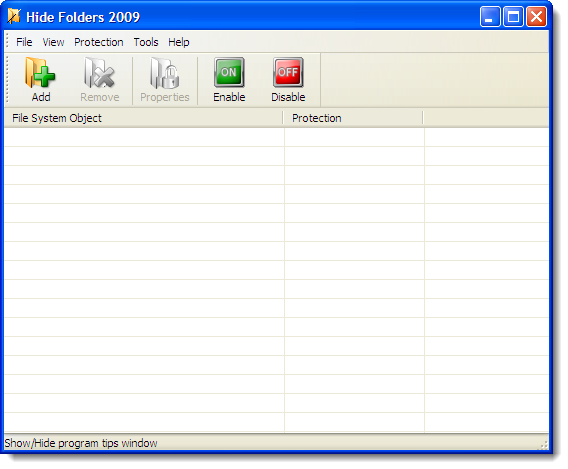Image resolution: width=568 pixels, height=469 pixels.
Task: Click the Add folder icon with green plus
Action: 40,73
